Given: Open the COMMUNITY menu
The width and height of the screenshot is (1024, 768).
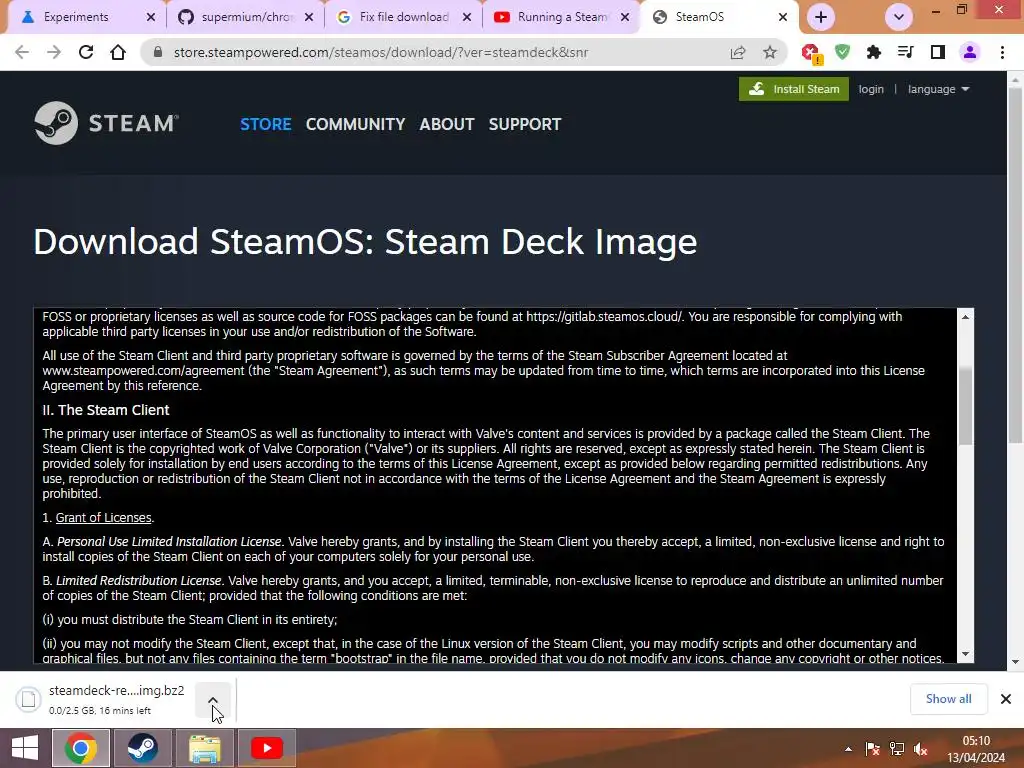Looking at the screenshot, I should pos(355,124).
